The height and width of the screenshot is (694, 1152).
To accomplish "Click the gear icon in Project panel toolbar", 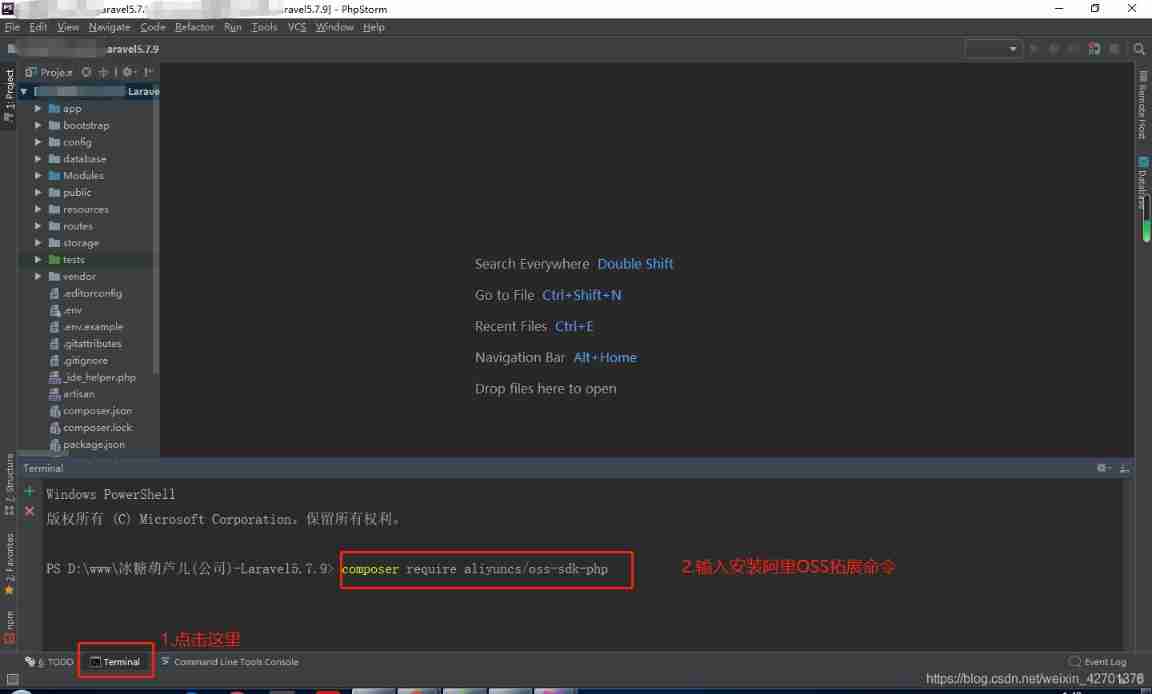I will pos(126,71).
